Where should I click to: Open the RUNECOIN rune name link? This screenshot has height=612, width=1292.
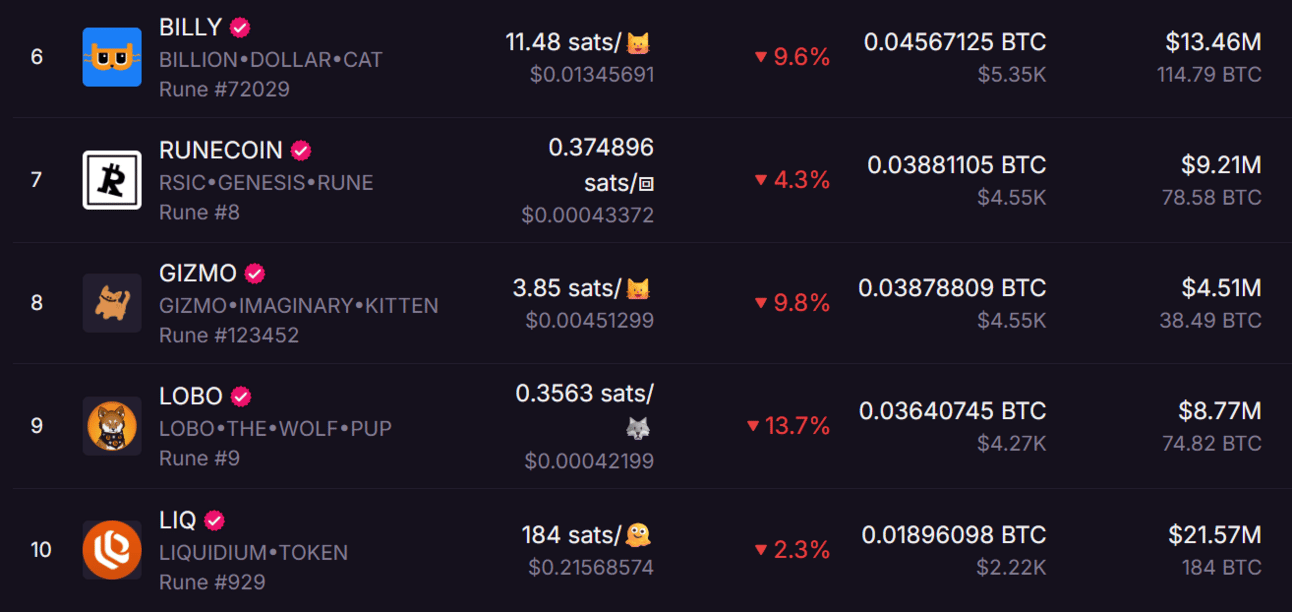[221, 150]
